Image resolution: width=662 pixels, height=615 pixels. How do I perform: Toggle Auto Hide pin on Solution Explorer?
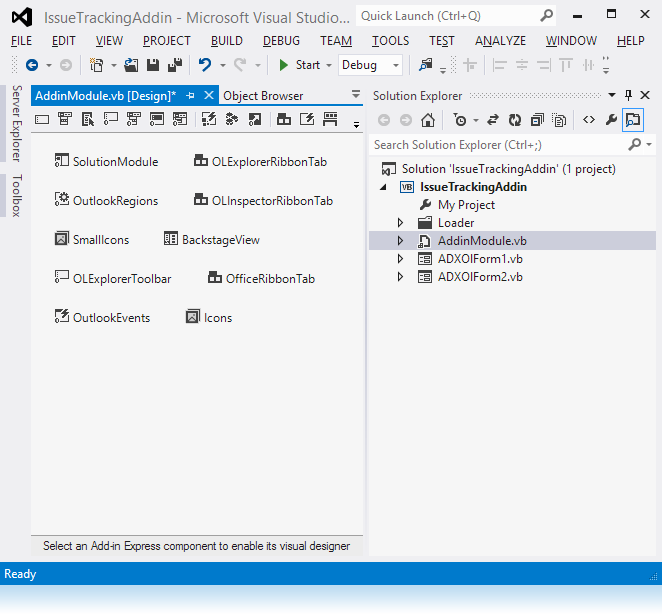point(628,95)
